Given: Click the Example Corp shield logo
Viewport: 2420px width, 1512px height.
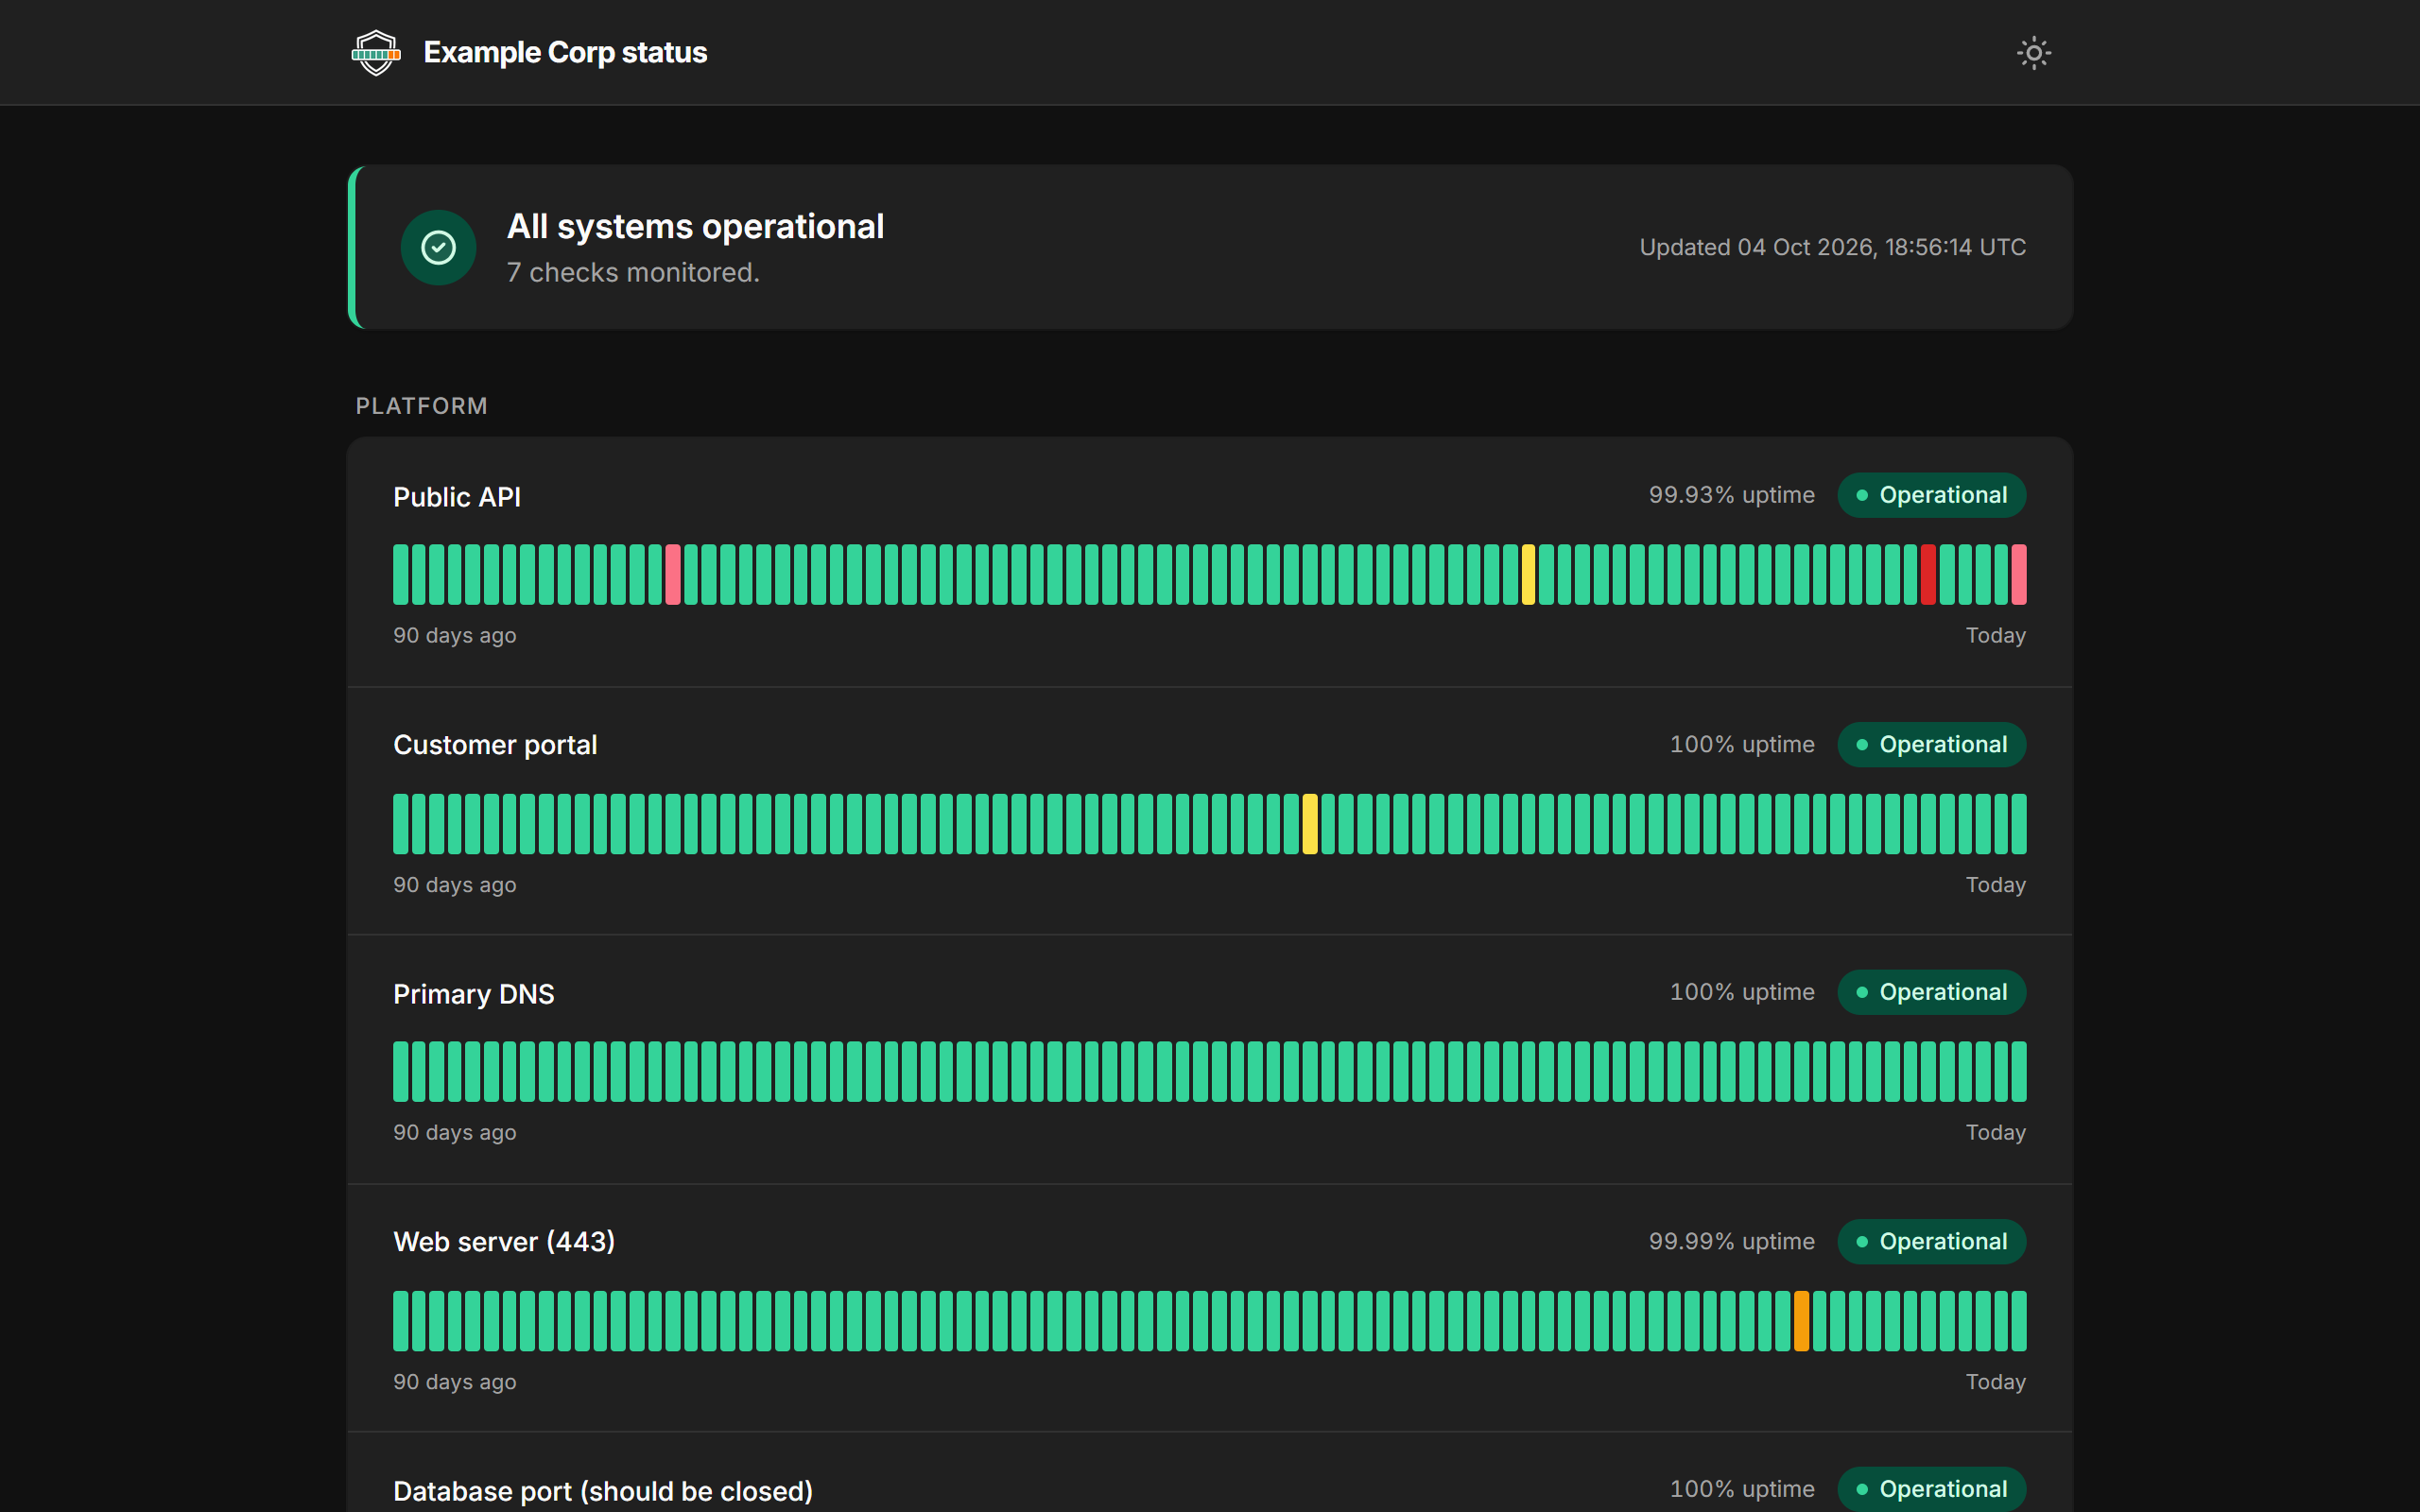Looking at the screenshot, I should [x=376, y=52].
